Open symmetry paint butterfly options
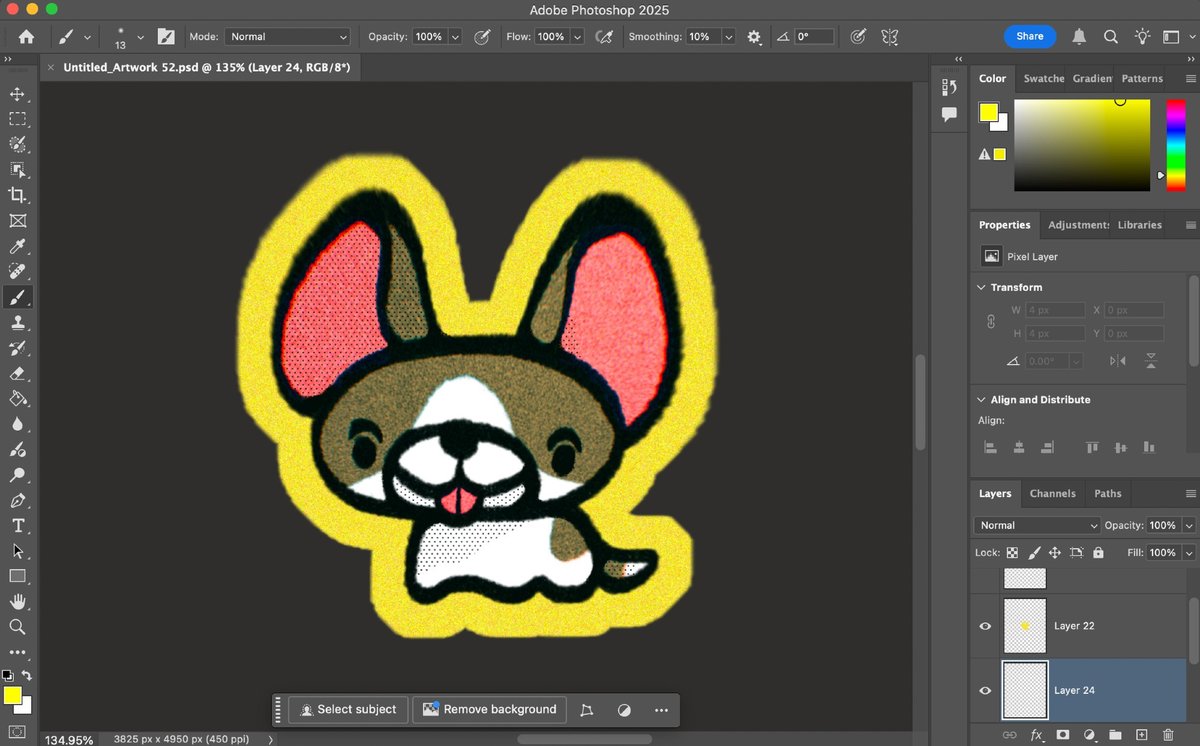The image size is (1200, 746). [x=889, y=36]
